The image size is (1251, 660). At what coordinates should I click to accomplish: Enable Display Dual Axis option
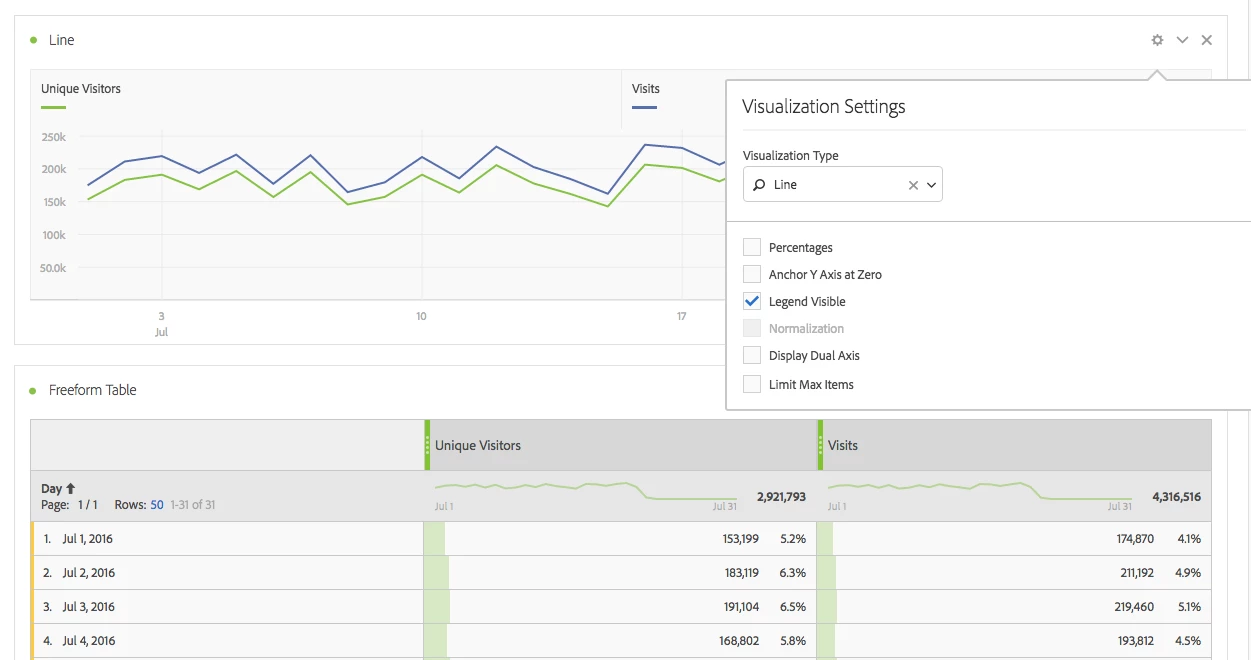752,355
